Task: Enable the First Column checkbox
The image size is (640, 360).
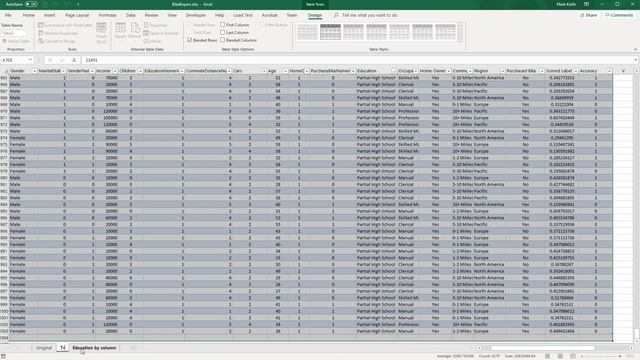Action: (x=222, y=25)
